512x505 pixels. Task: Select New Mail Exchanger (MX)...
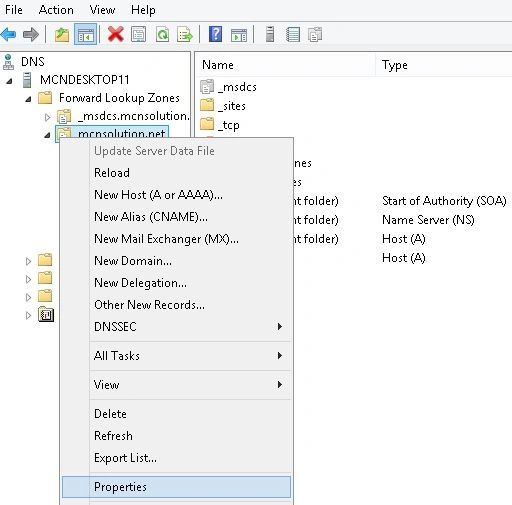[176, 239]
